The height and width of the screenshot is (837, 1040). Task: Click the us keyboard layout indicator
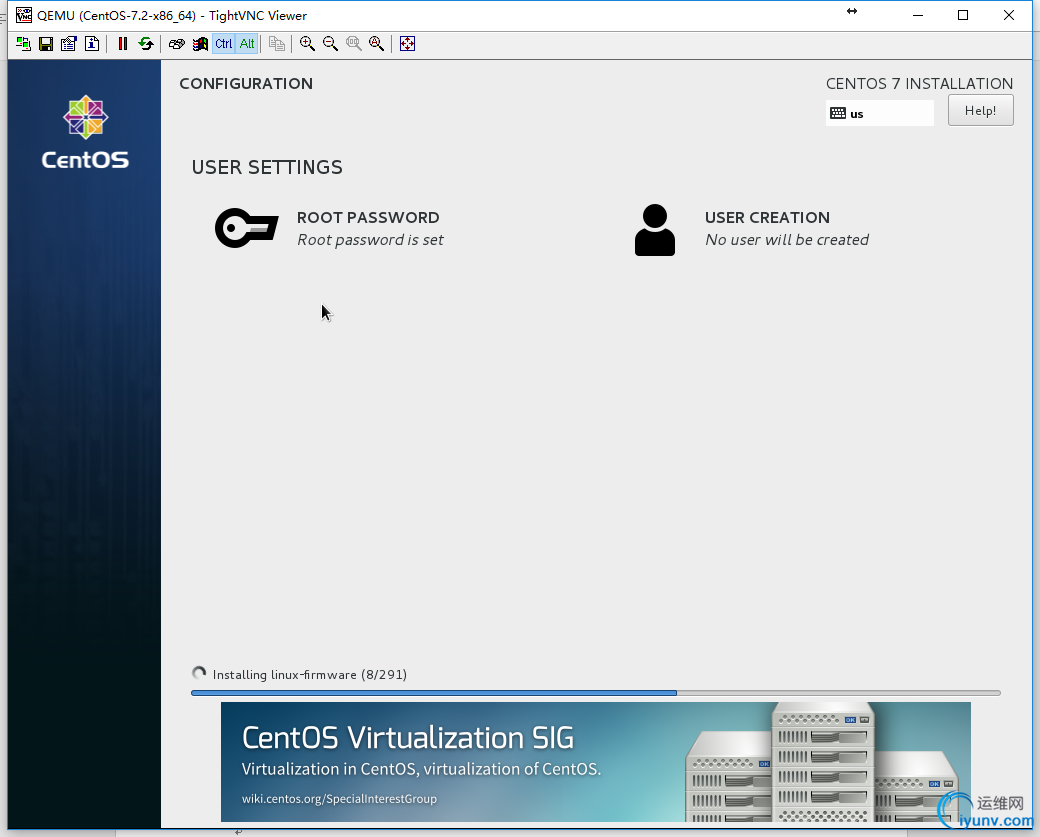coord(880,114)
